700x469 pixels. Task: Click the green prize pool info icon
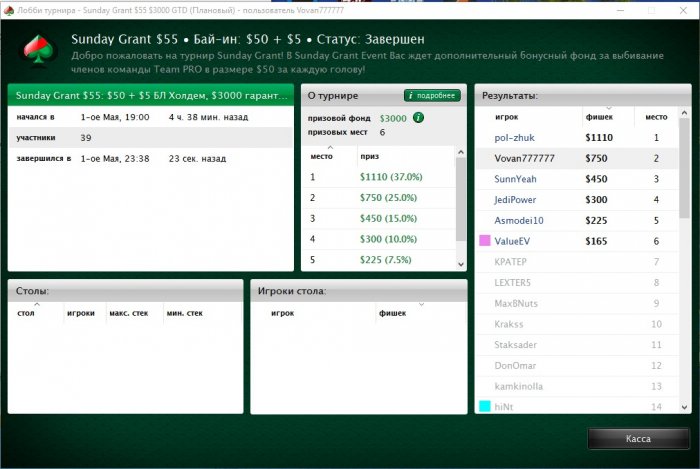[418, 118]
